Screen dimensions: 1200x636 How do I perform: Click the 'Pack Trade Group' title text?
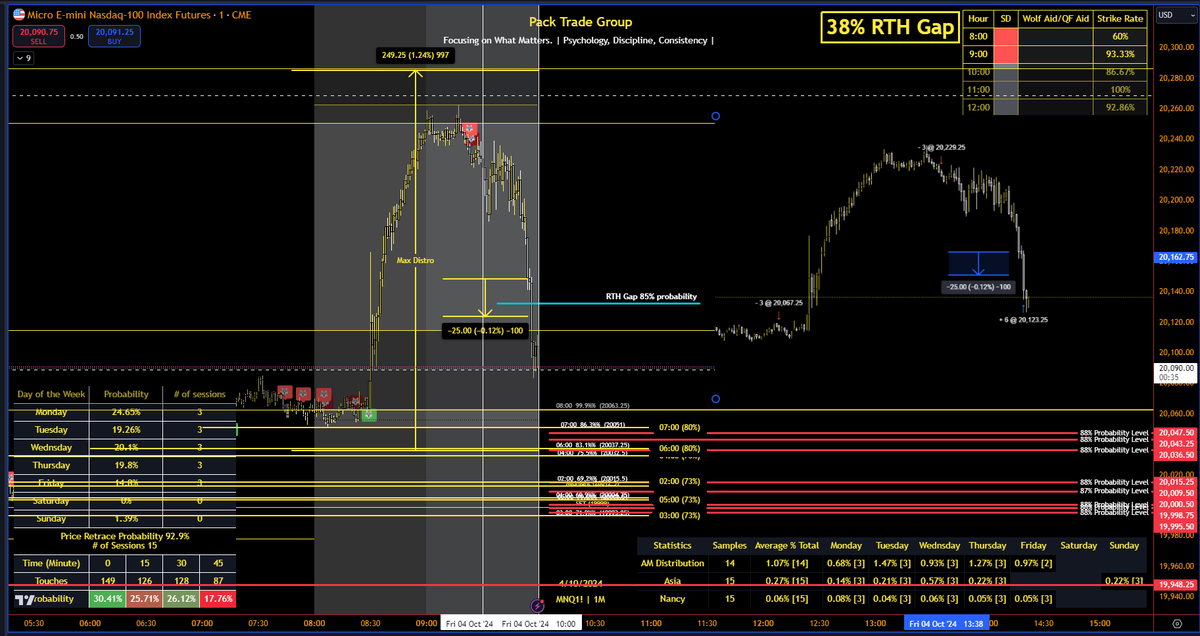point(580,22)
